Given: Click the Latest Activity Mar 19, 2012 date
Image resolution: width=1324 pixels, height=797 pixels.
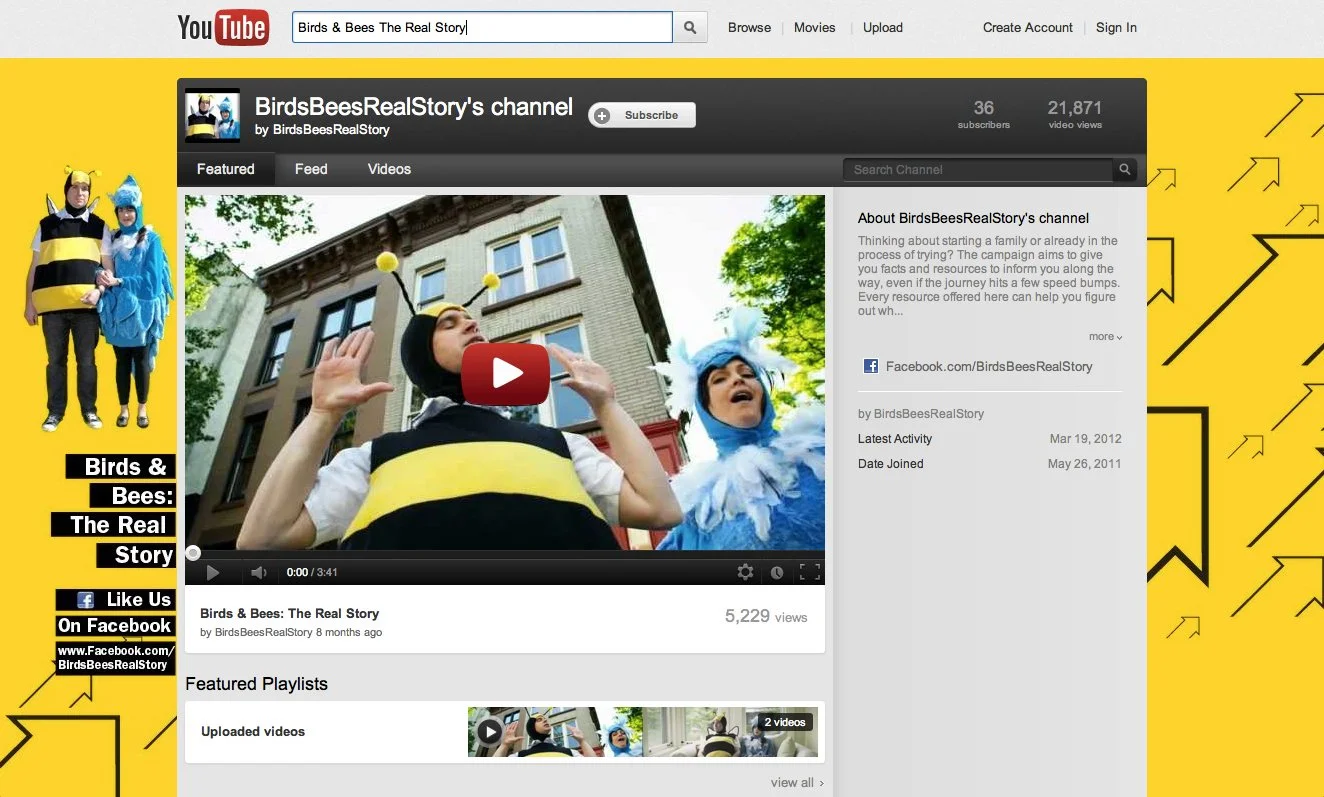Looking at the screenshot, I should [1085, 439].
